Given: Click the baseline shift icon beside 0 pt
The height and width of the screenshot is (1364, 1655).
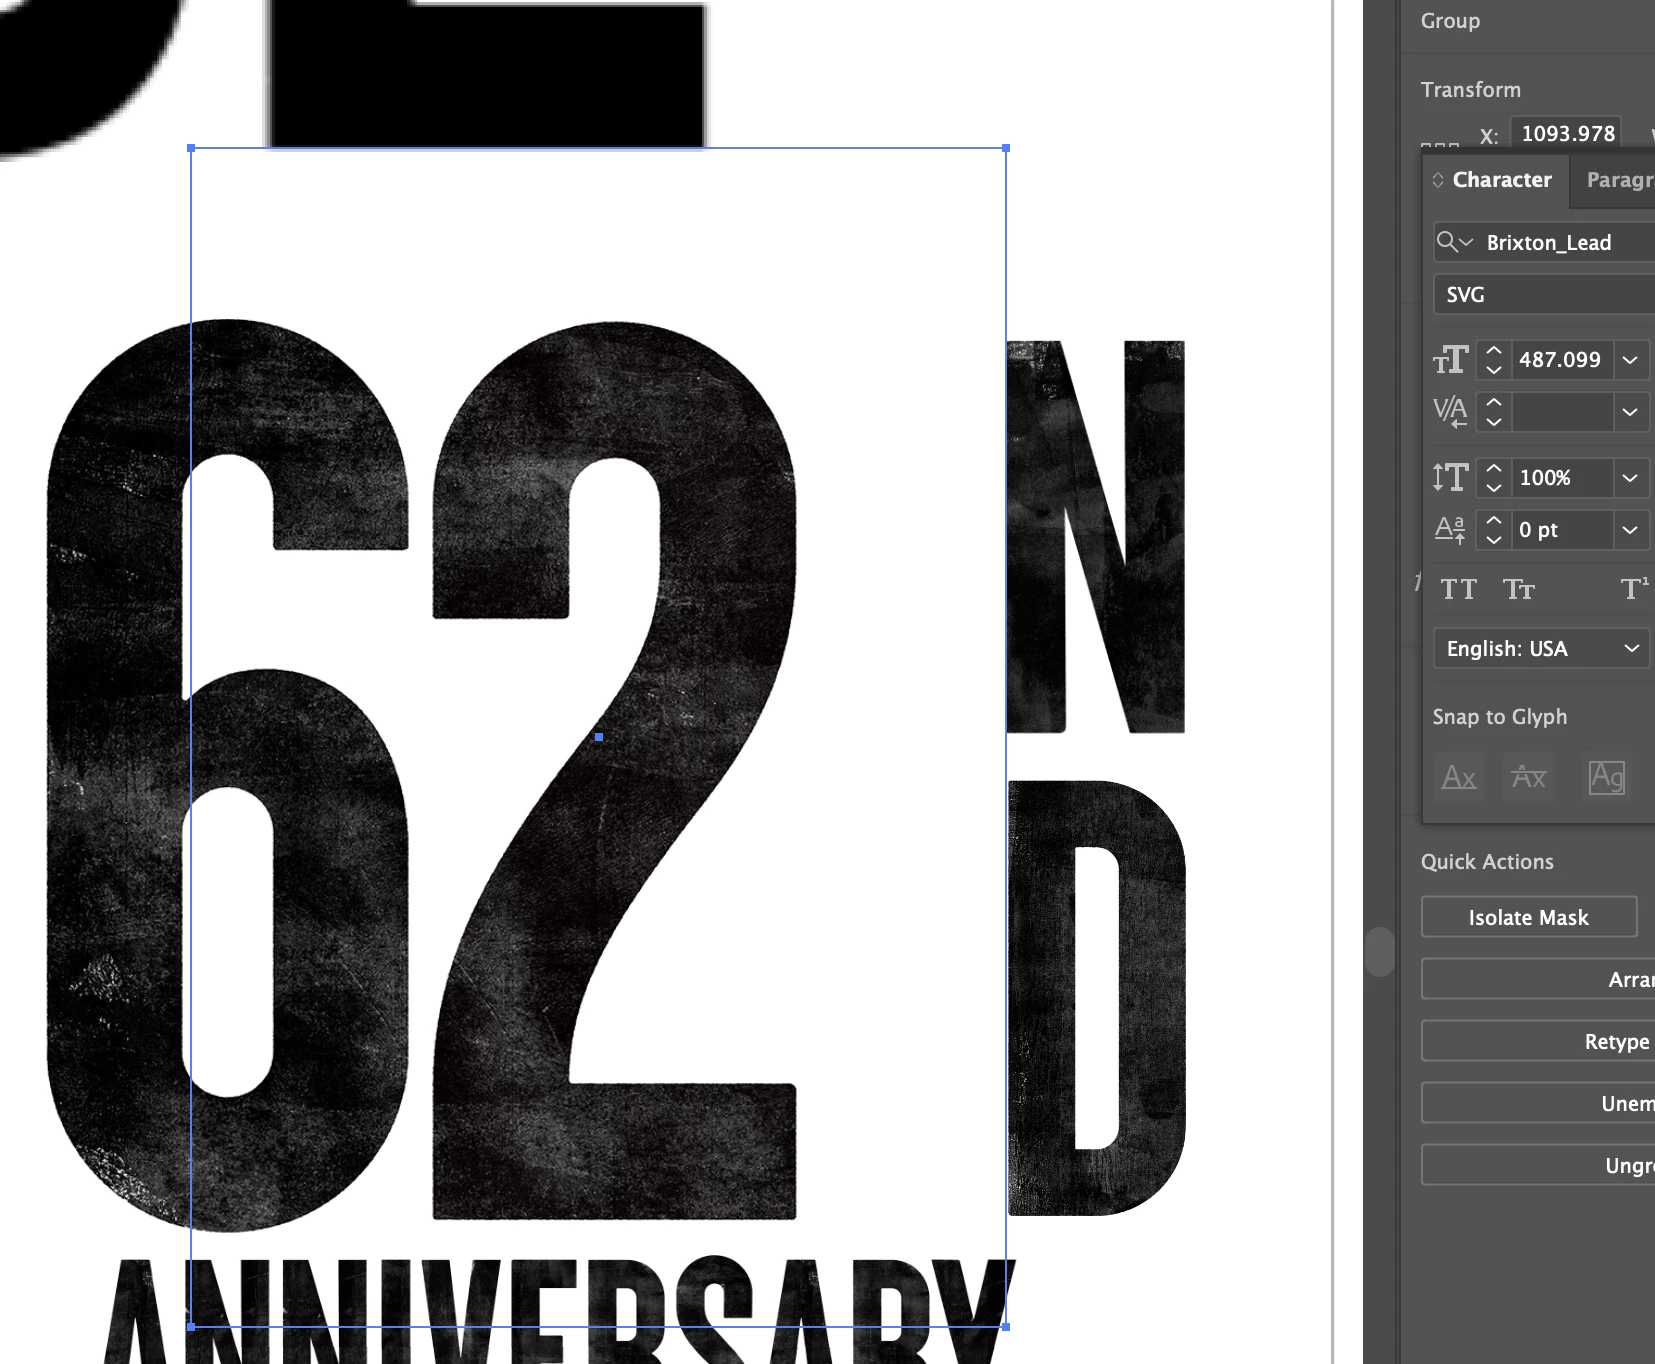Looking at the screenshot, I should [1450, 529].
